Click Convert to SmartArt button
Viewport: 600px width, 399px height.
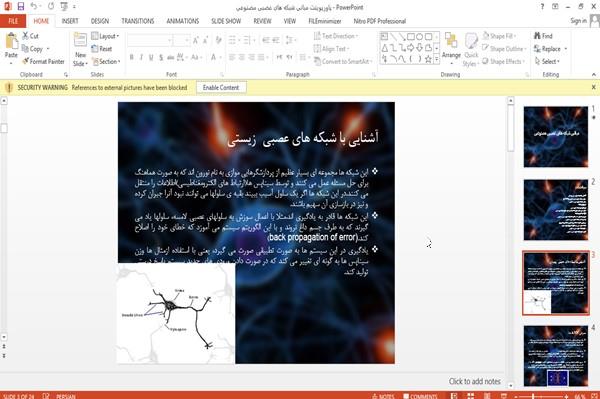pos(343,61)
